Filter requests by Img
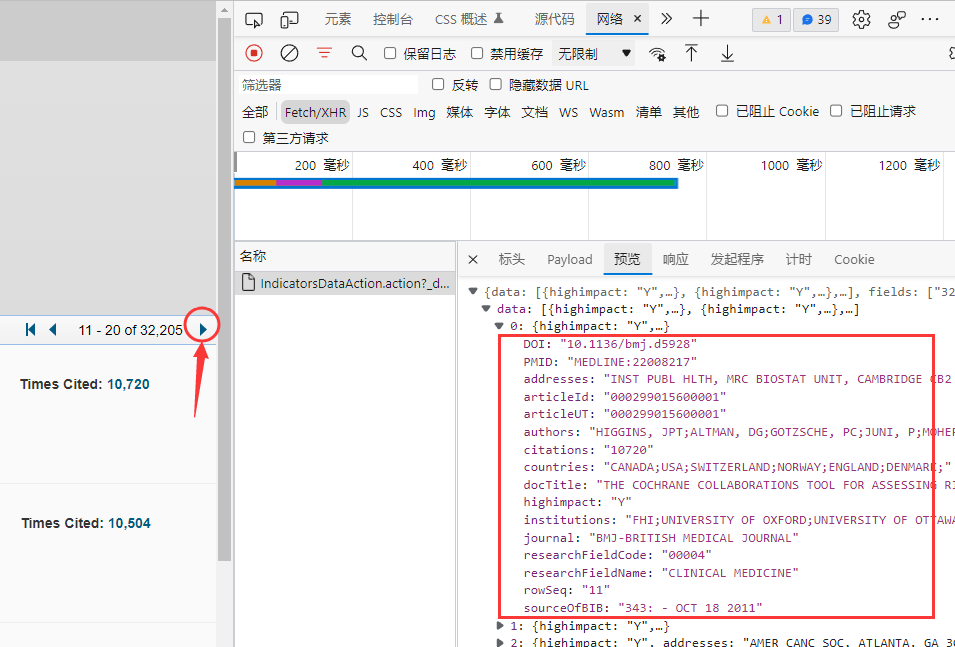The height and width of the screenshot is (647, 955). [x=424, y=112]
